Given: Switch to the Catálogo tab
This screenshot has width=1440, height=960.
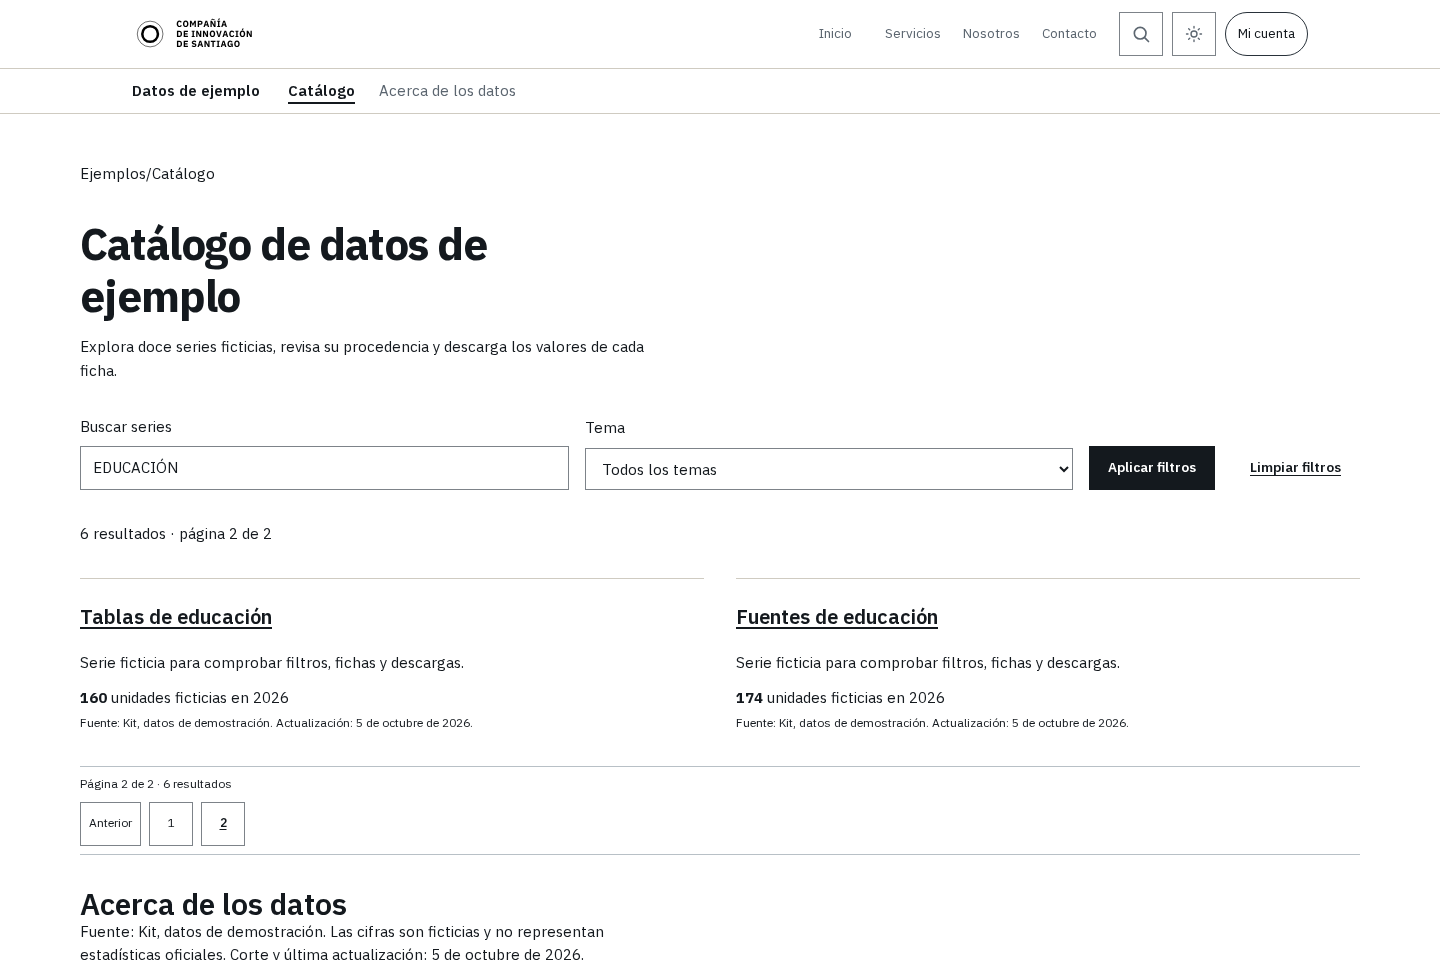Looking at the screenshot, I should [321, 91].
